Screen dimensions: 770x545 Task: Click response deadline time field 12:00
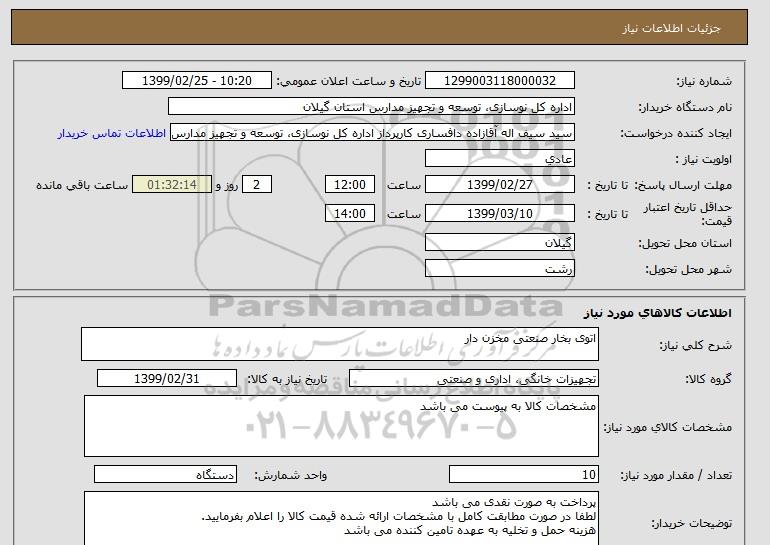coord(350,185)
